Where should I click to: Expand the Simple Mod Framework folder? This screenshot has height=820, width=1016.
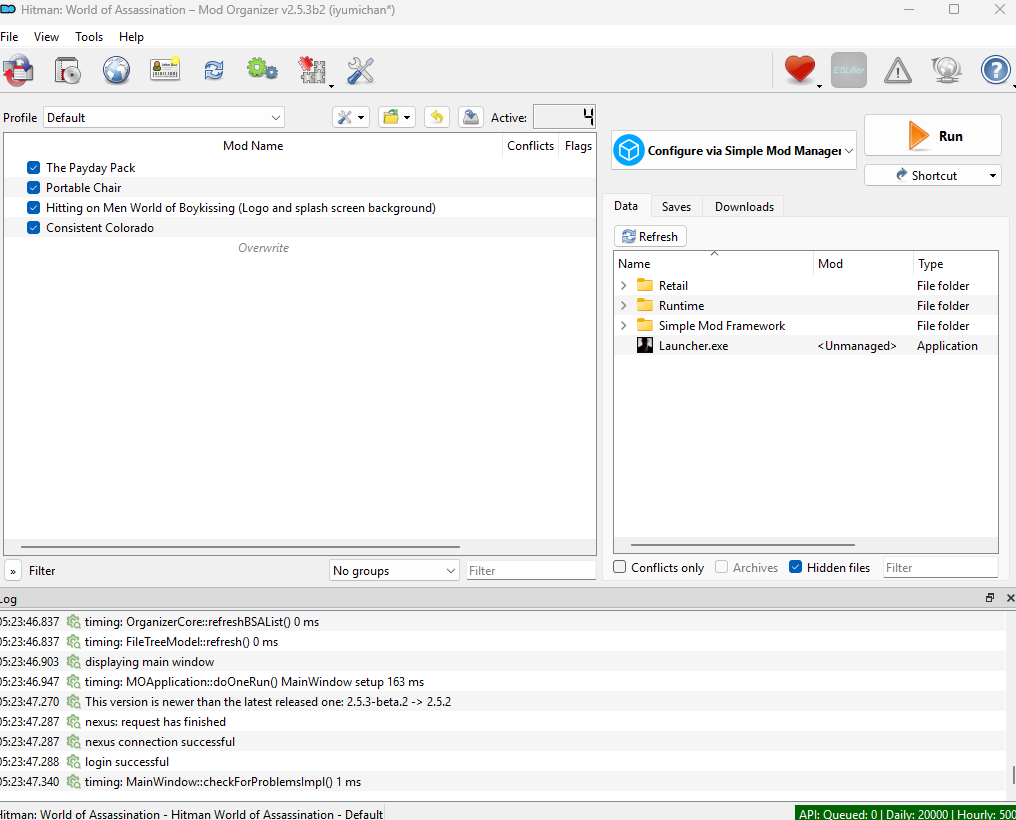tap(624, 326)
